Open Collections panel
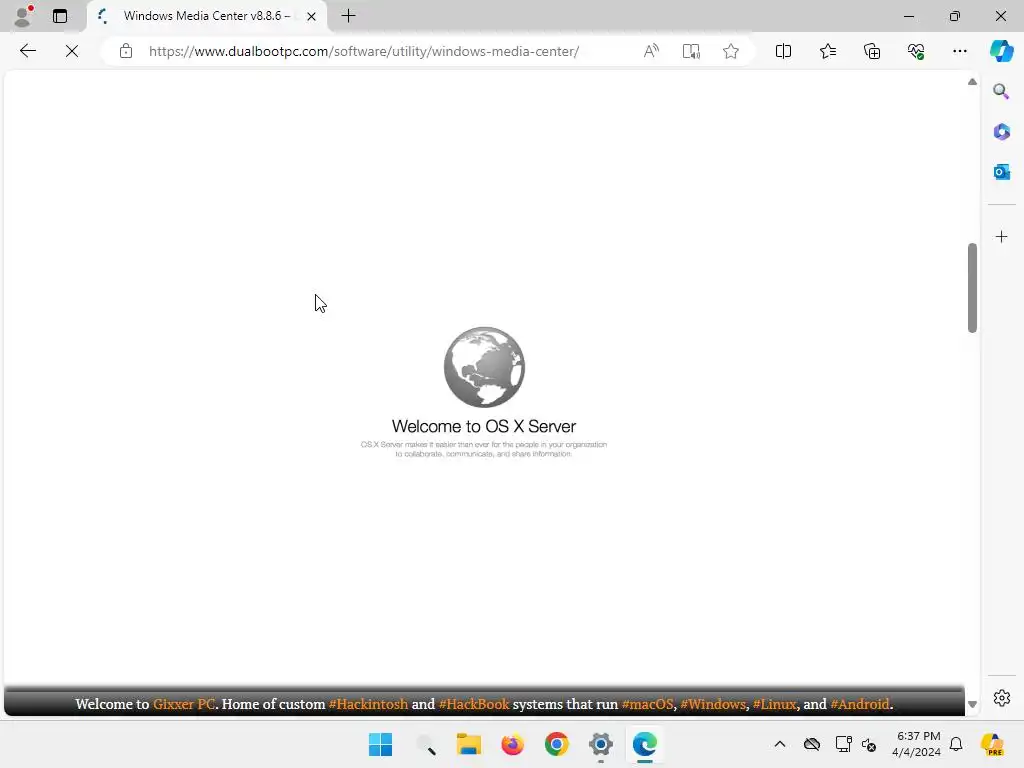The width and height of the screenshot is (1024, 768). [872, 51]
